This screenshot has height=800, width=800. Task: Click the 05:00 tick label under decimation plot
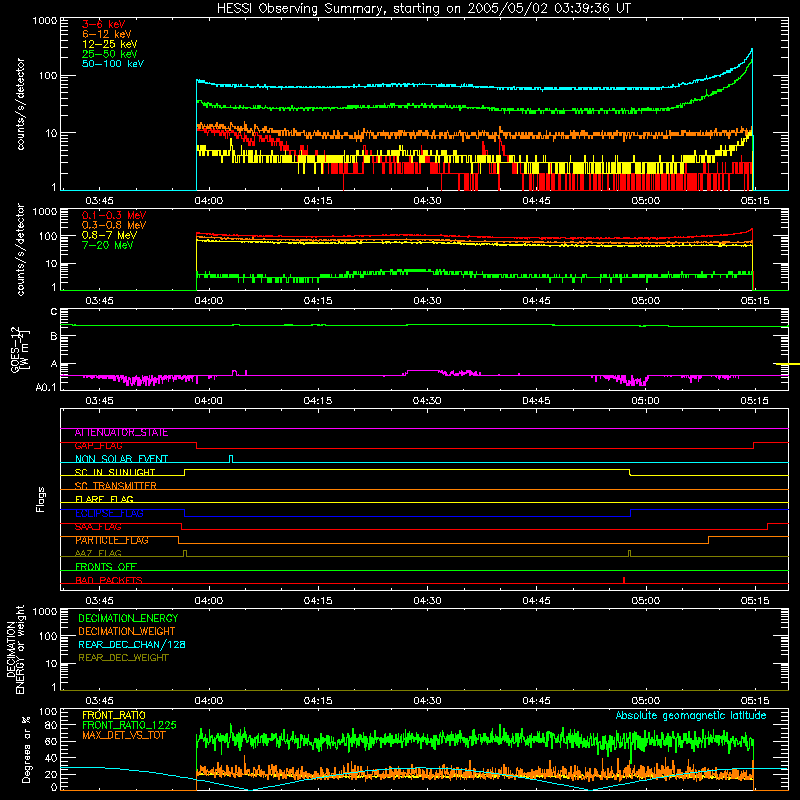click(x=645, y=701)
